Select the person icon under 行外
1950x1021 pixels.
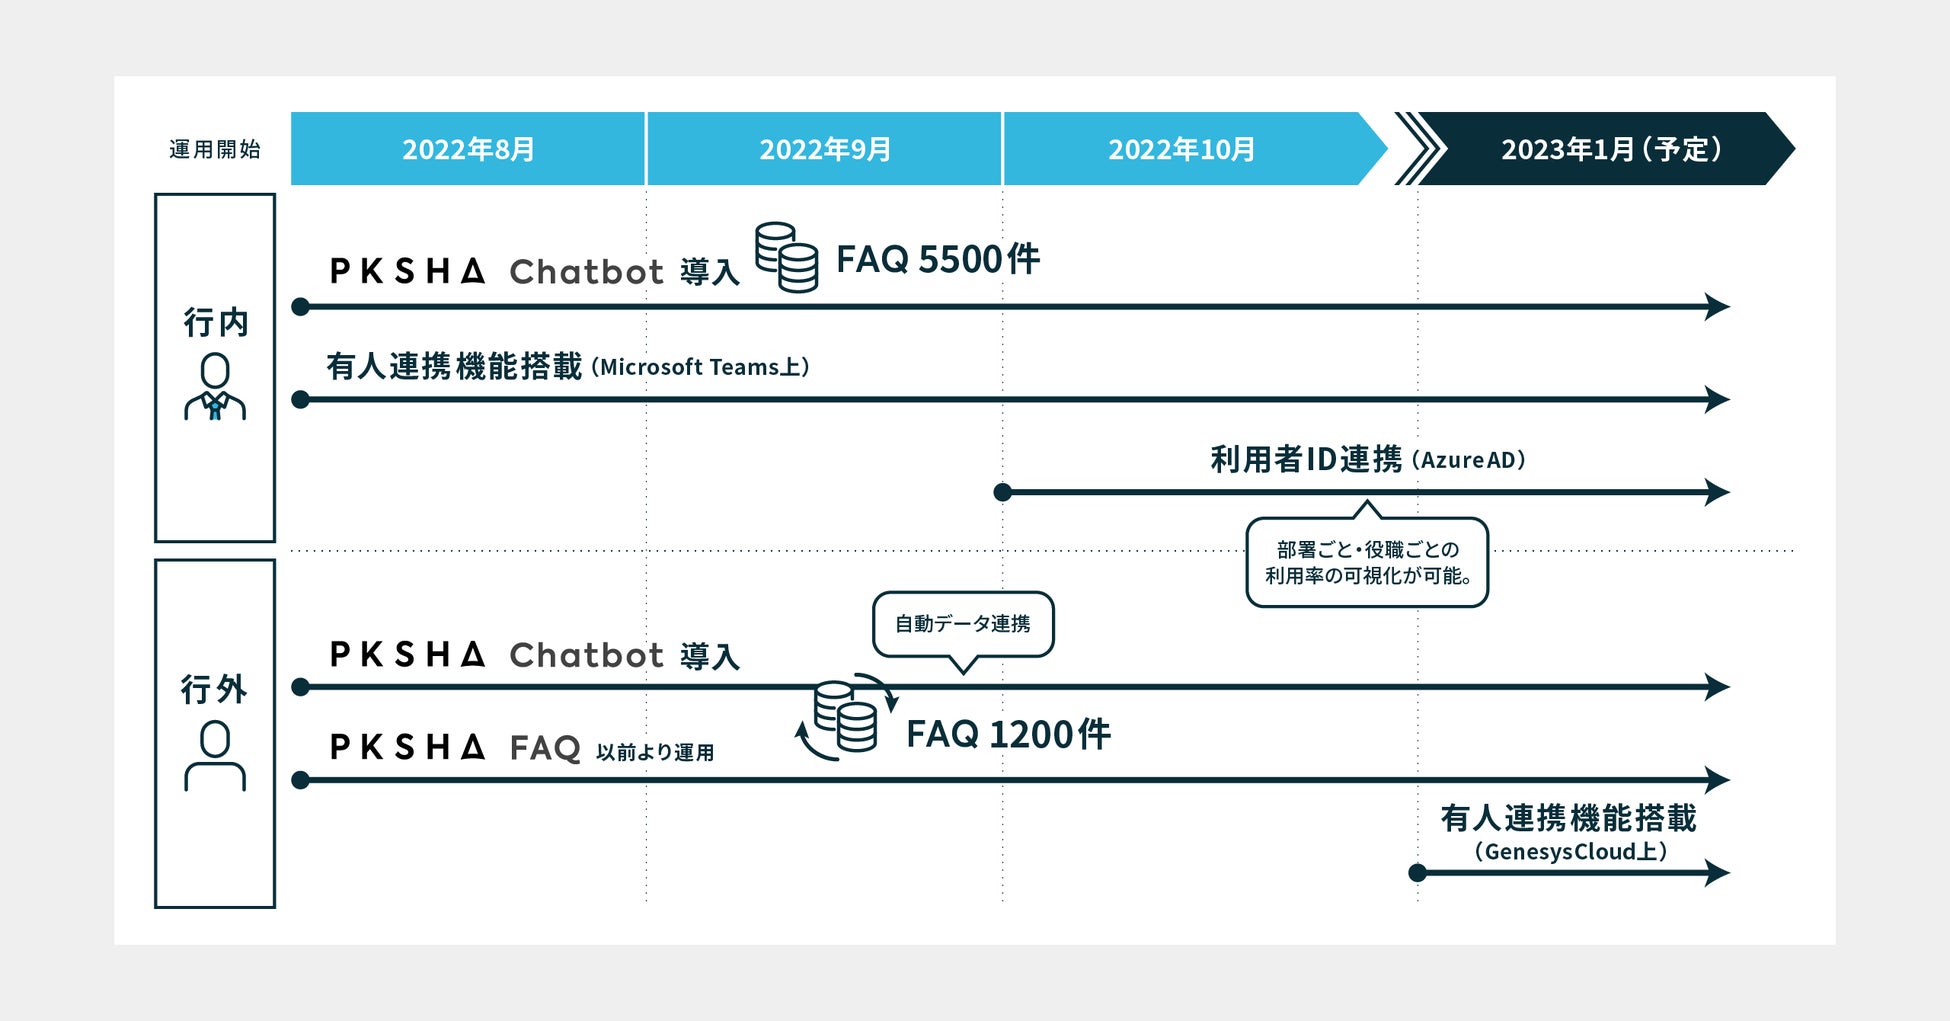click(x=215, y=756)
